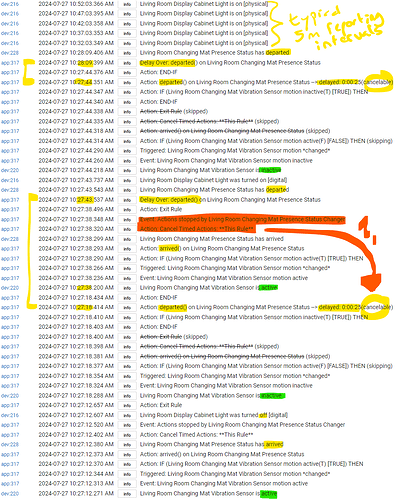Open app:317 link on the 10:27:38.496 row
The height and width of the screenshot is (500, 407).
coord(10,210)
